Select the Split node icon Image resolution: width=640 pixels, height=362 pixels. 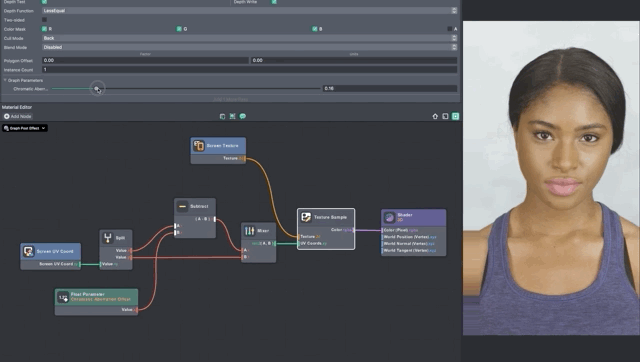[x=108, y=238]
